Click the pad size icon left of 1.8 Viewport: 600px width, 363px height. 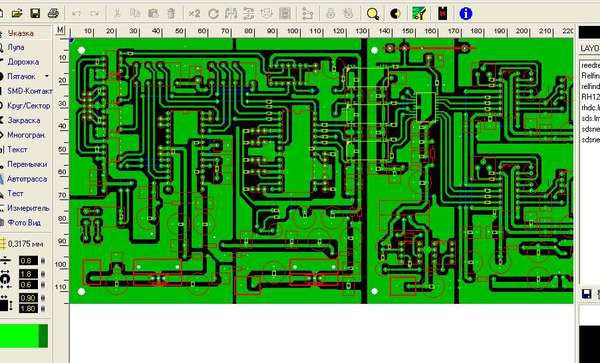[5, 279]
